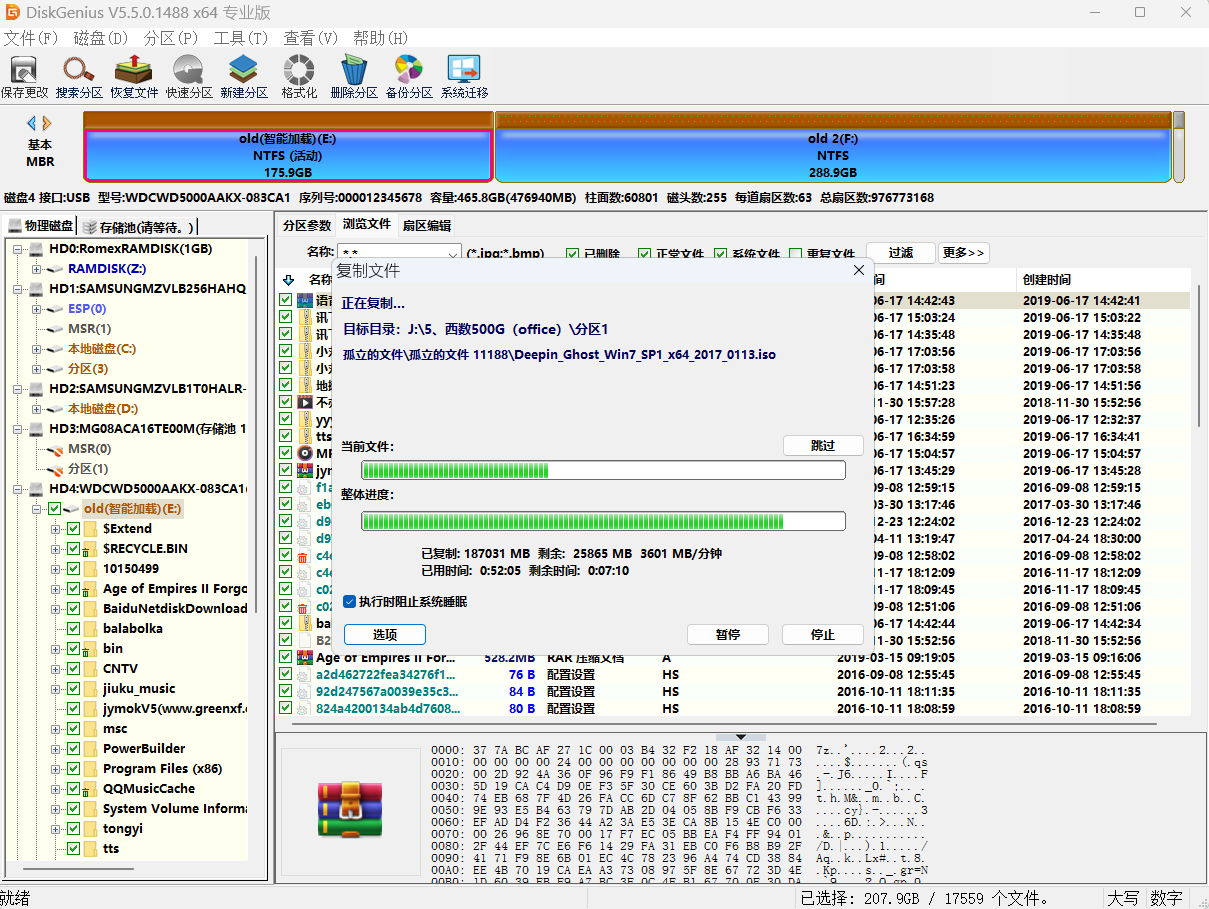Collapse the HD3:MG08ACA16TE00M disk node
This screenshot has width=1209, height=909.
click(x=19, y=429)
